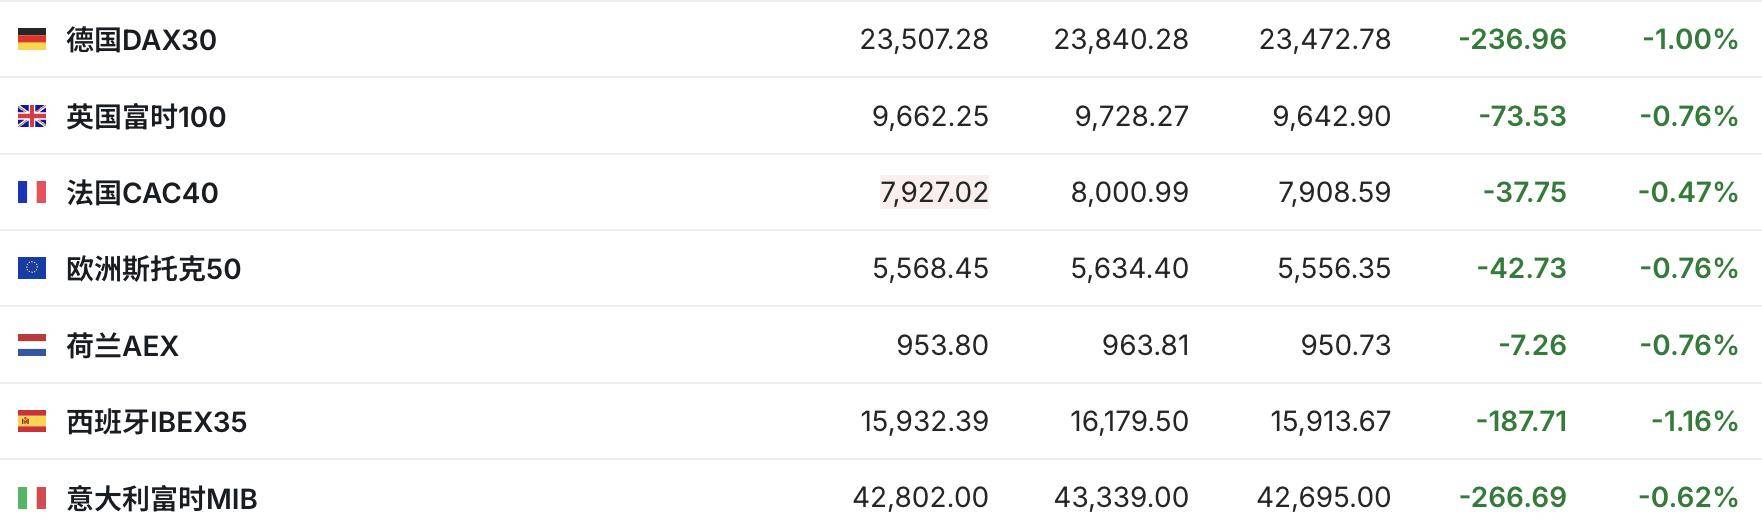1762x530 pixels.
Task: Open the 德国DAX30 index page
Action: [141, 40]
